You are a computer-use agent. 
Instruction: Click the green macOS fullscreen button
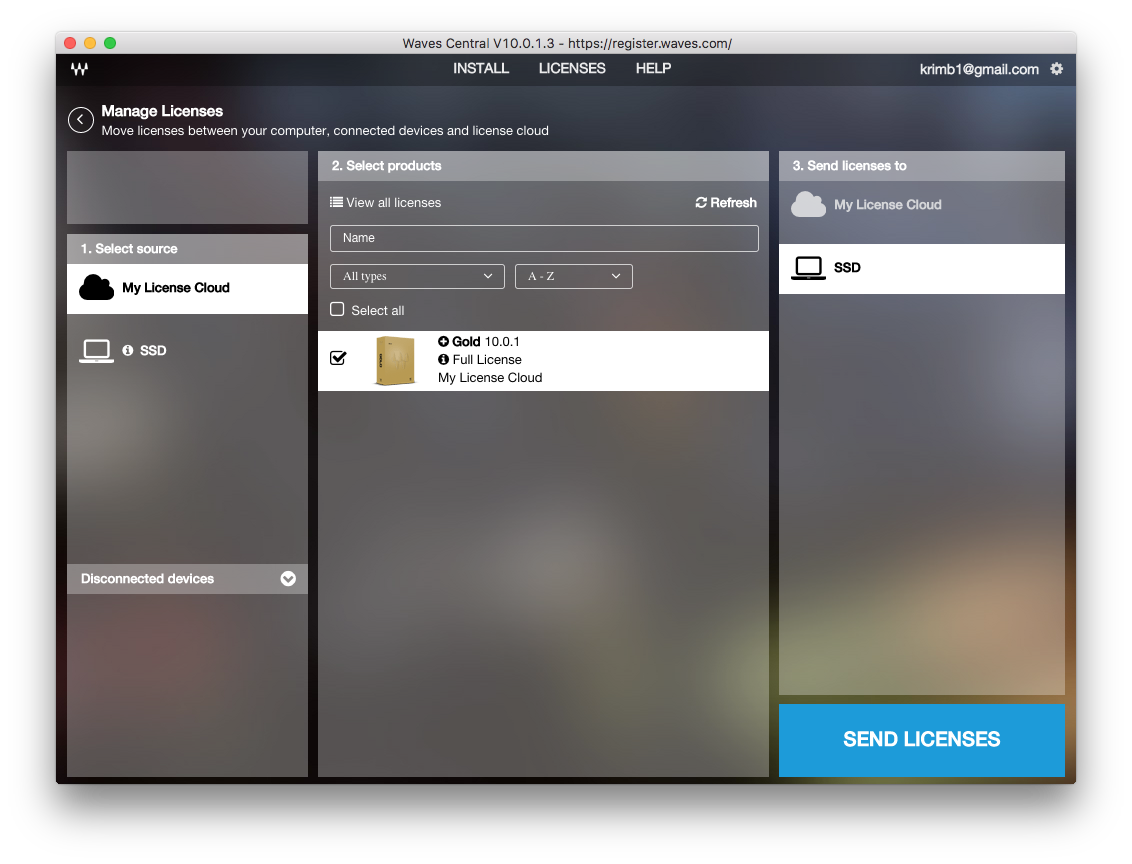click(x=110, y=43)
